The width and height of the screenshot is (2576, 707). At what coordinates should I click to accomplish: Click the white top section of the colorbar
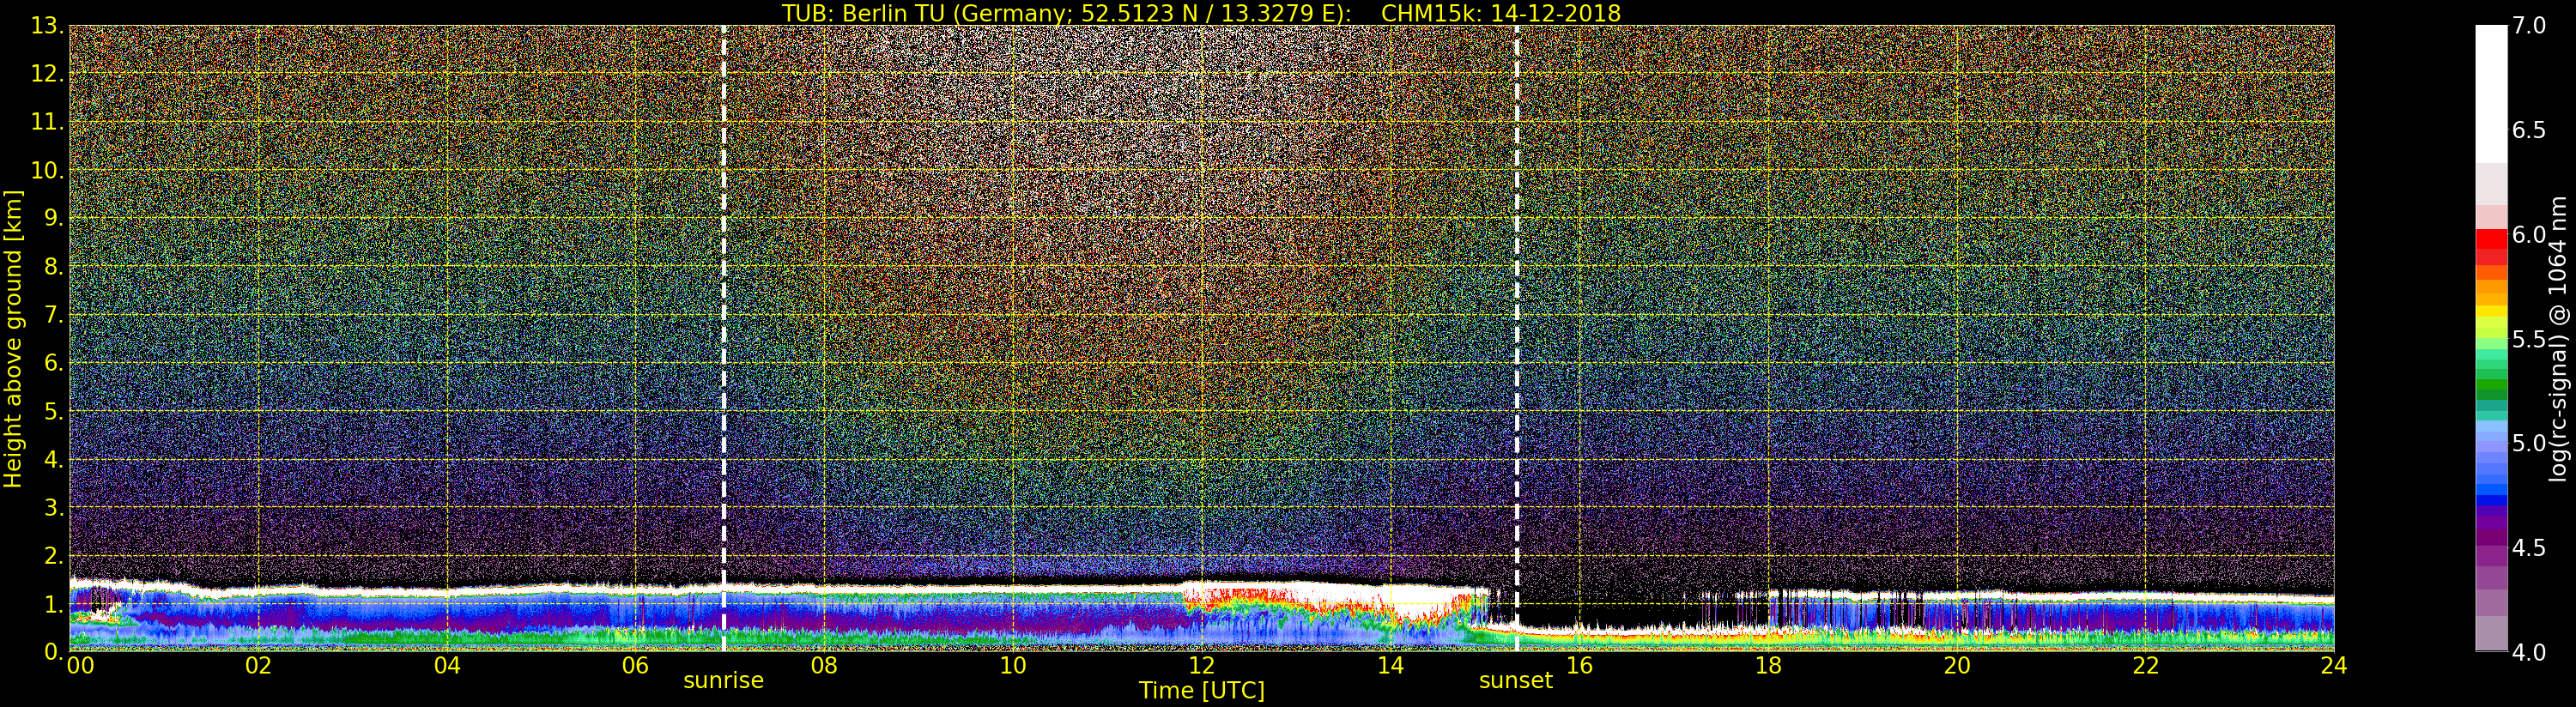[2490, 90]
